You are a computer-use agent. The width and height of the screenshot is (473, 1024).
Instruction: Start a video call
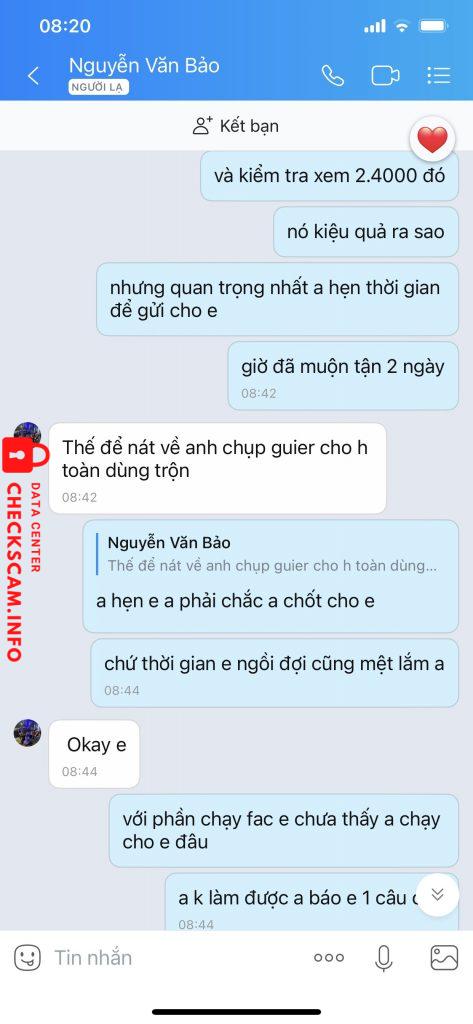(x=385, y=76)
